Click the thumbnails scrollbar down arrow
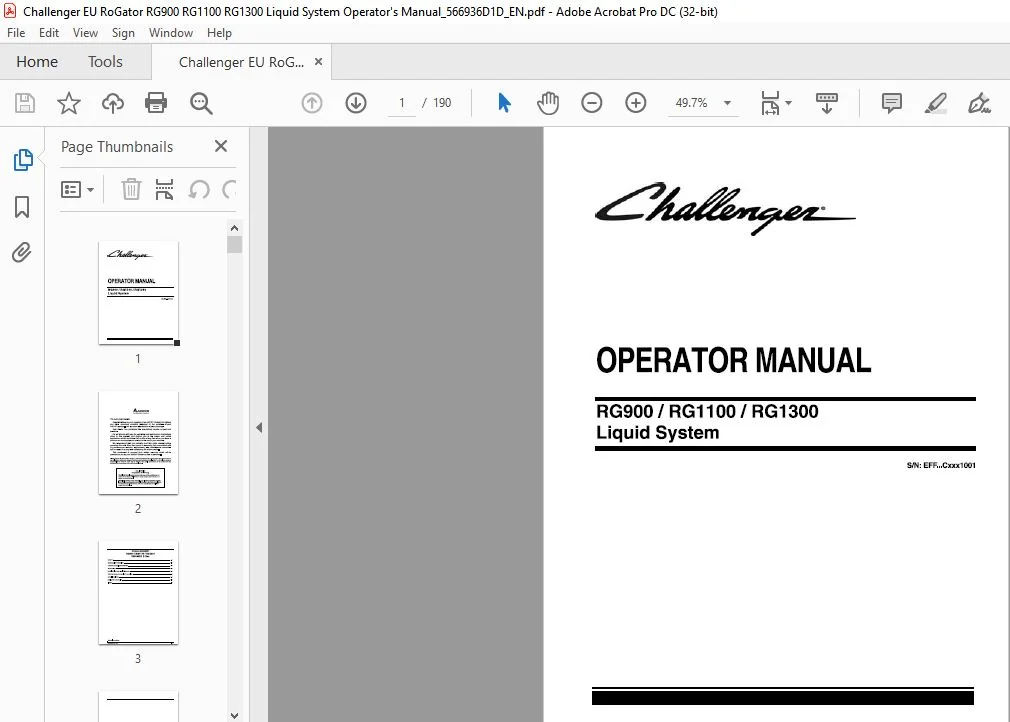 pyautogui.click(x=234, y=715)
